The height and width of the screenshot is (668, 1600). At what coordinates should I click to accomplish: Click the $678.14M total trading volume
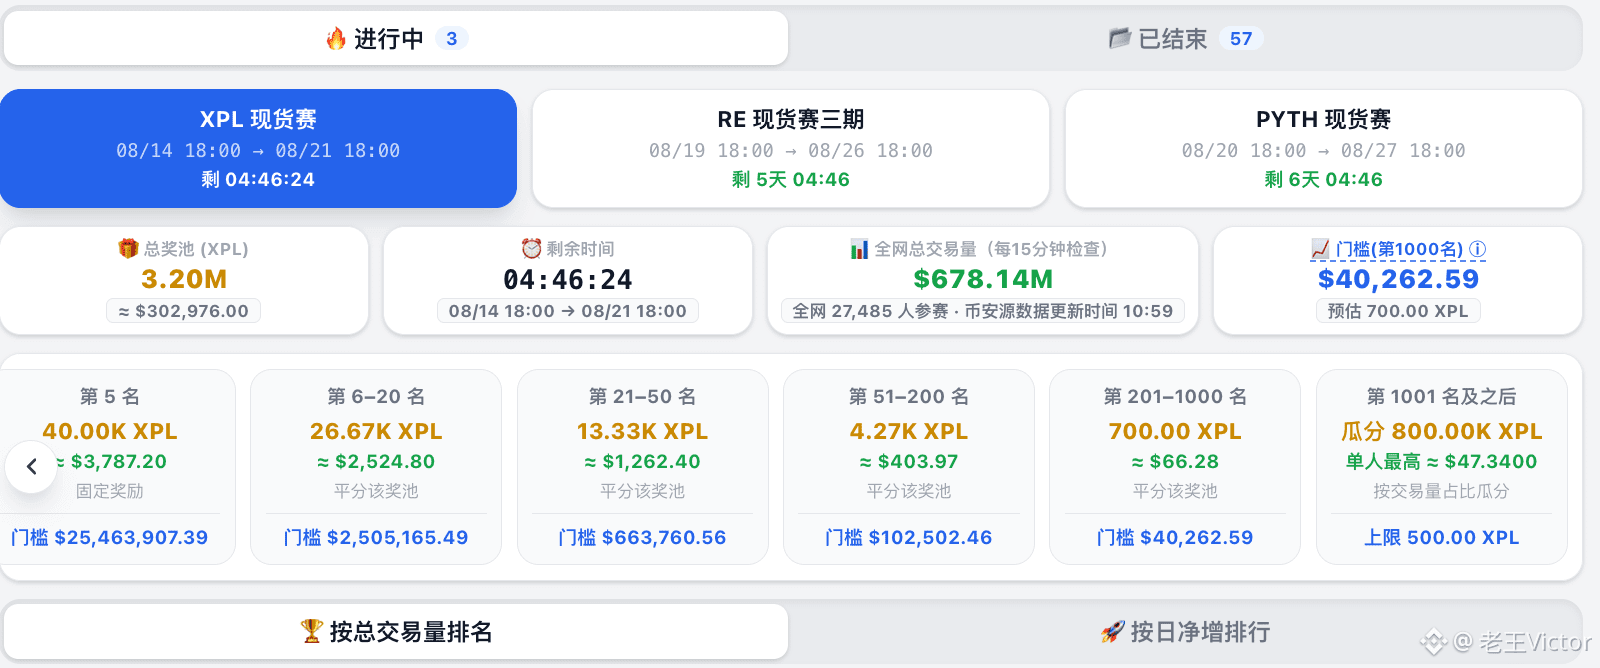pos(983,279)
